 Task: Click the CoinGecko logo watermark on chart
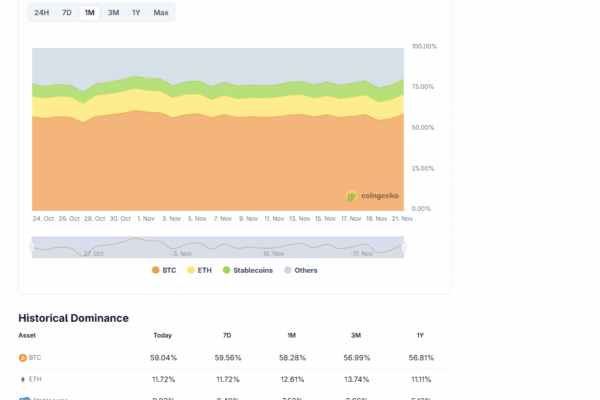pos(372,197)
